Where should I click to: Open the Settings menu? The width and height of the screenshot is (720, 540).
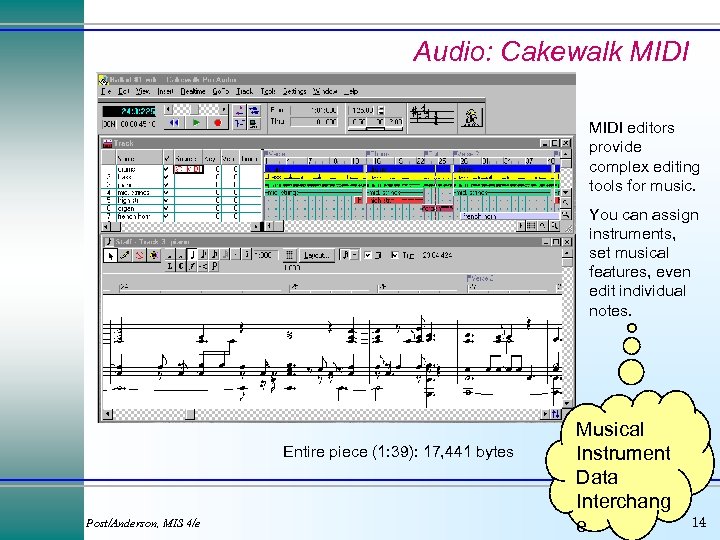[294, 91]
